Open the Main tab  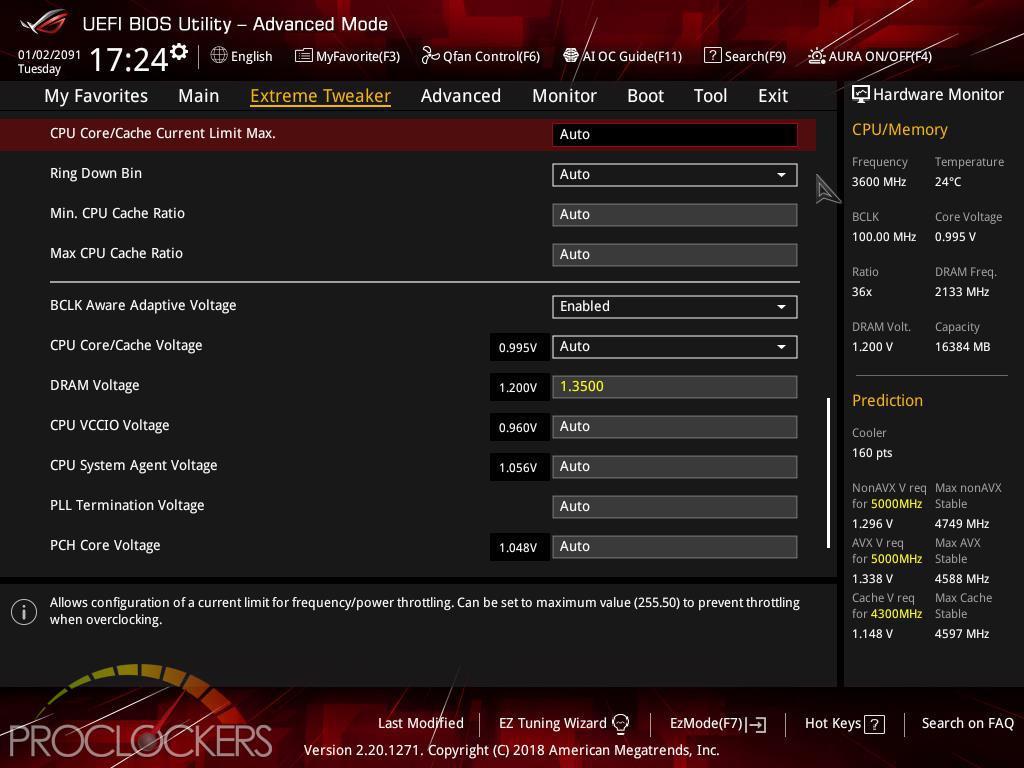199,96
